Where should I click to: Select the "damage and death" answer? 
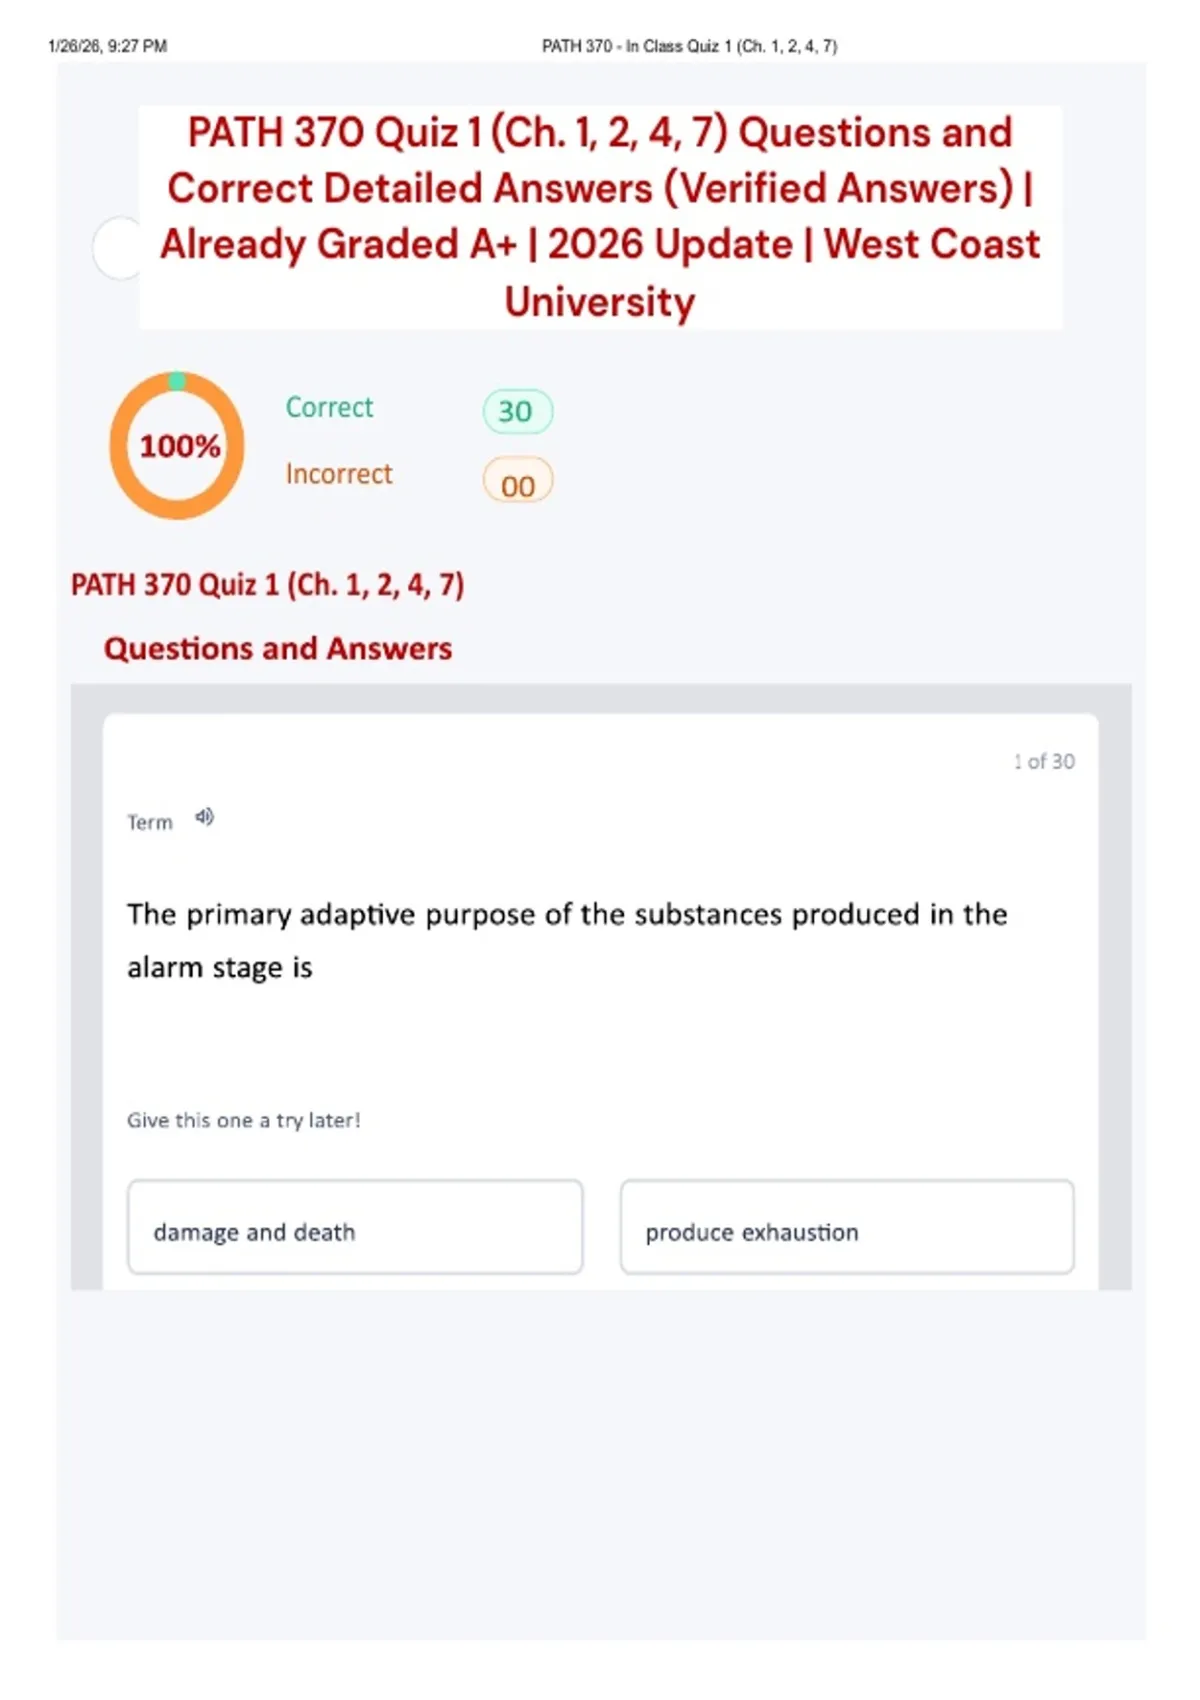tap(355, 1227)
